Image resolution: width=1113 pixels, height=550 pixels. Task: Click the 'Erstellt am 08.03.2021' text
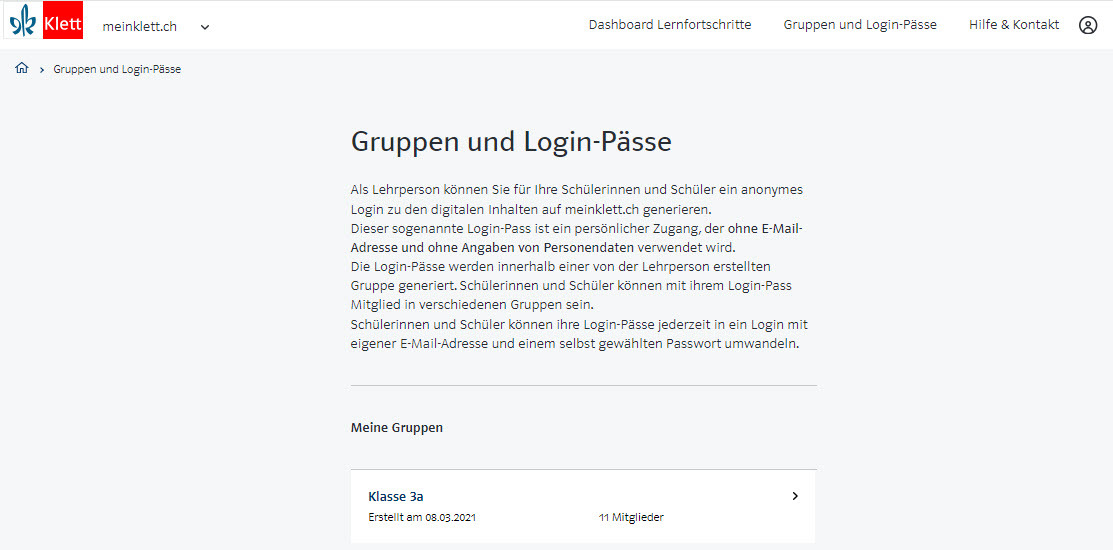pos(422,517)
